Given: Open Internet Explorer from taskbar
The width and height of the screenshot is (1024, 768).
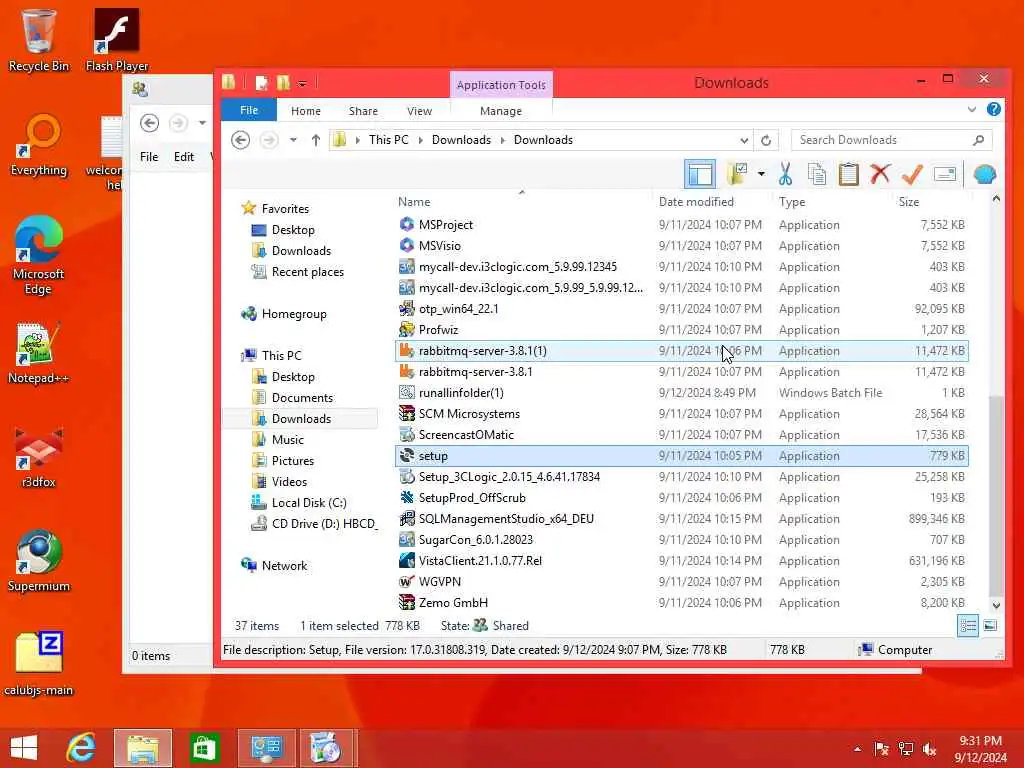Looking at the screenshot, I should (82, 748).
